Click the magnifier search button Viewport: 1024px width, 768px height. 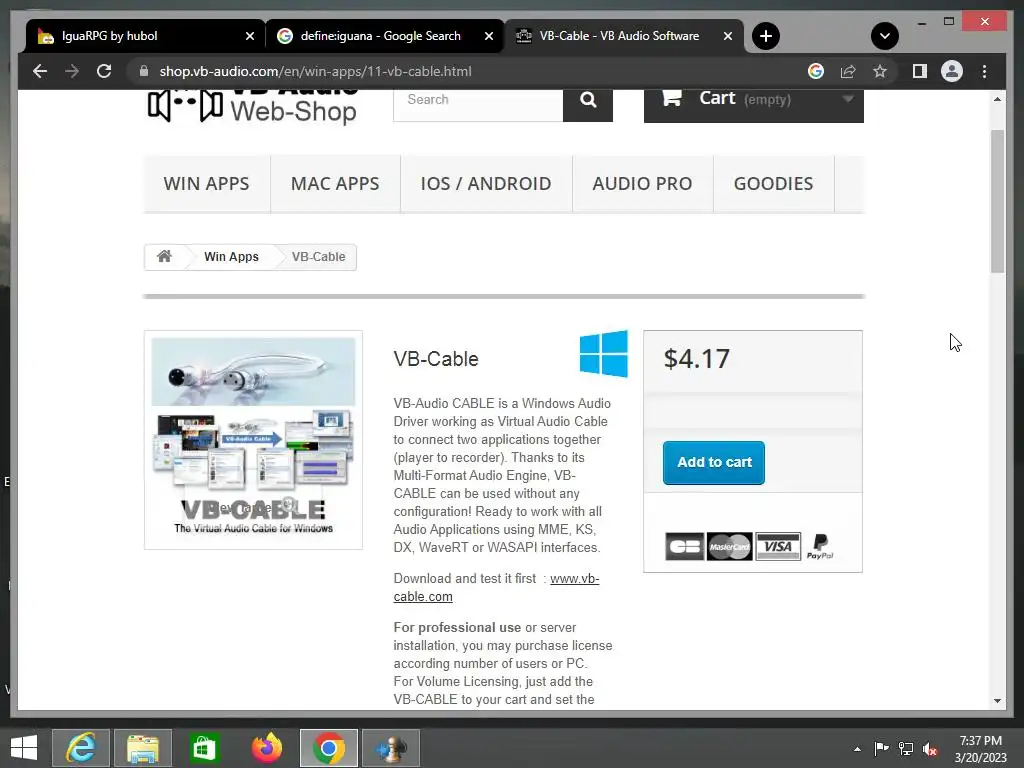588,104
